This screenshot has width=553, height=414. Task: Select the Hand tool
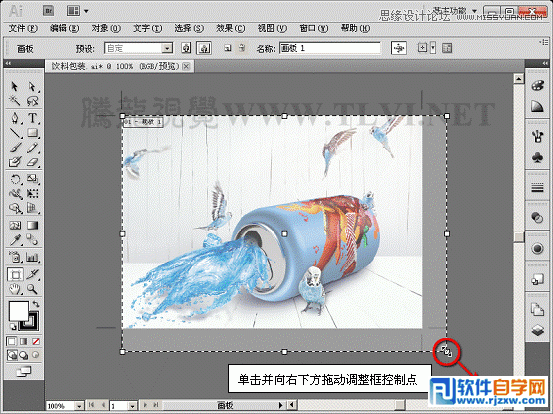[15, 289]
